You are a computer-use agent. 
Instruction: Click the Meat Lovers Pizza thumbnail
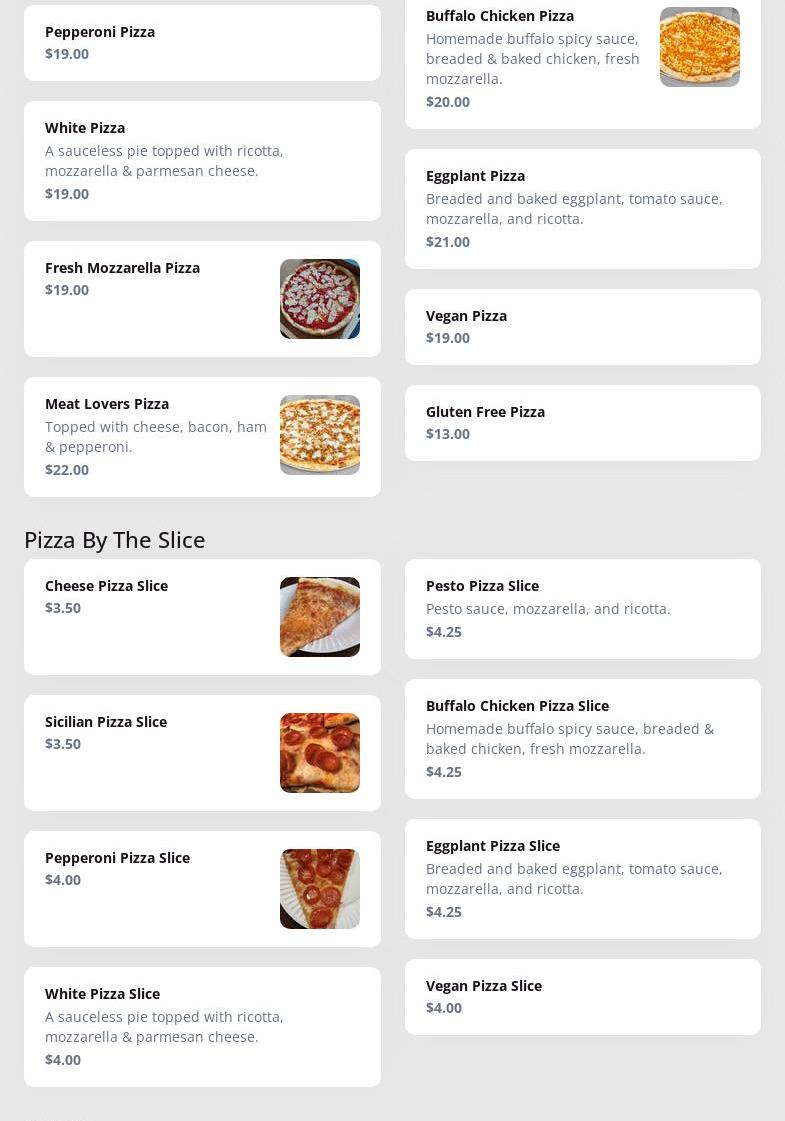click(319, 435)
